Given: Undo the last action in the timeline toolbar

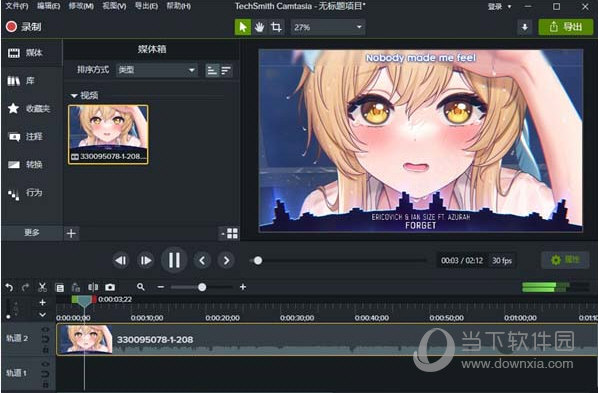Looking at the screenshot, I should (9, 287).
